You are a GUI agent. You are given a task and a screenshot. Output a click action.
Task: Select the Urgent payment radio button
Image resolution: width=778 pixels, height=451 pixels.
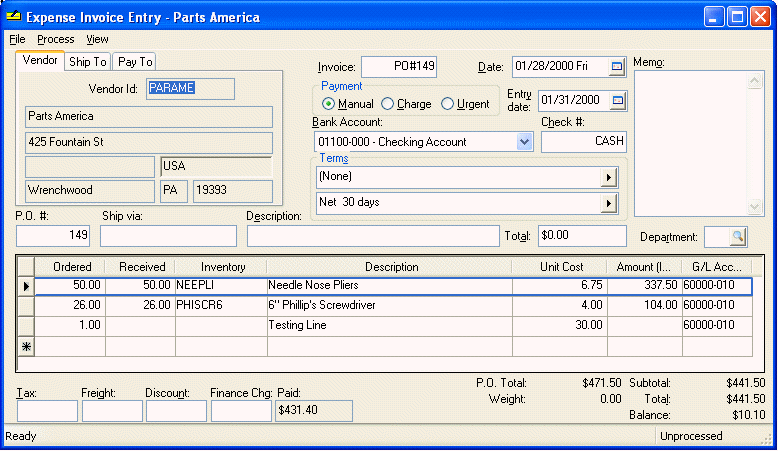tap(447, 104)
